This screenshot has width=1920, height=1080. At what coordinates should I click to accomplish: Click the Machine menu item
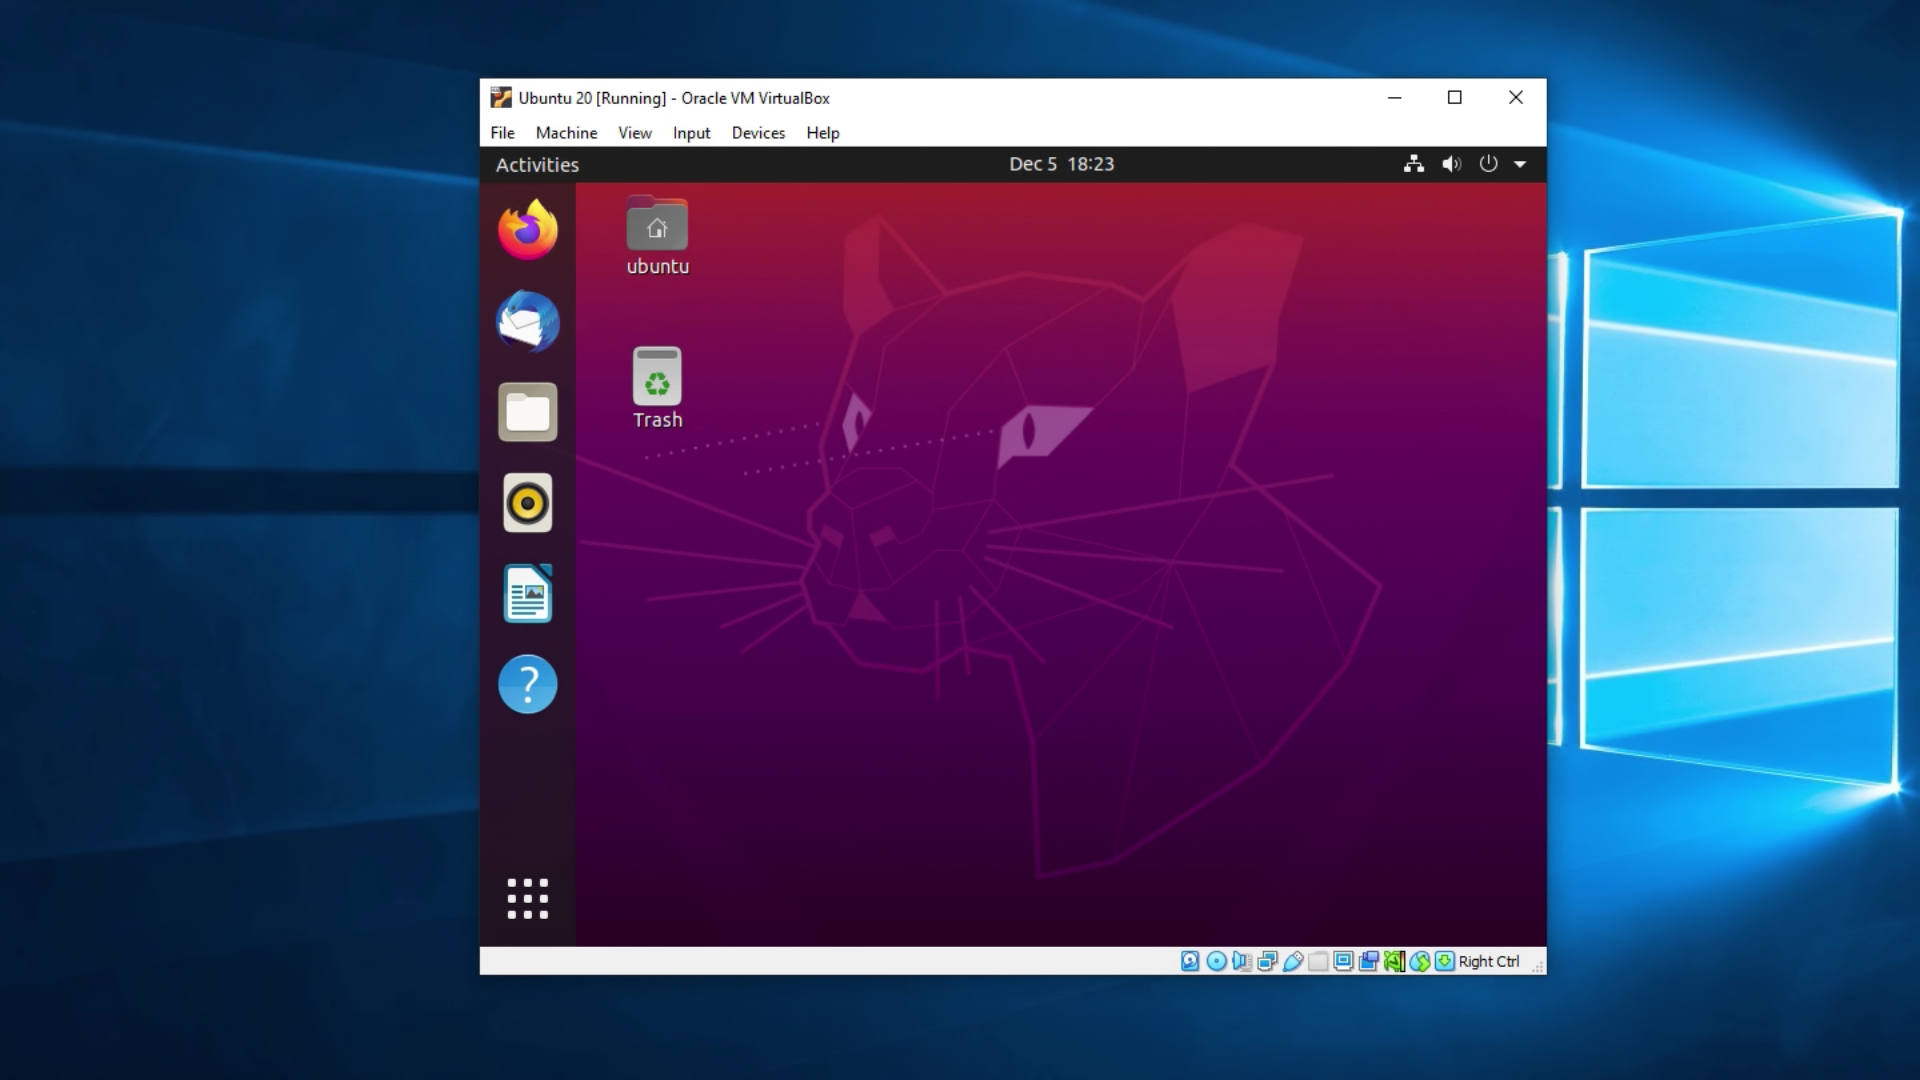(x=567, y=132)
